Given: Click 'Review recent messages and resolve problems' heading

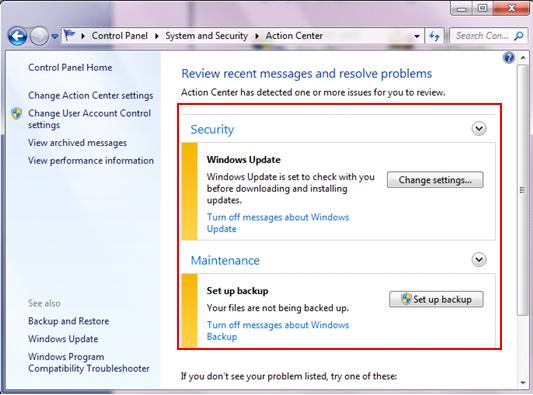Looking at the screenshot, I should coord(307,74).
